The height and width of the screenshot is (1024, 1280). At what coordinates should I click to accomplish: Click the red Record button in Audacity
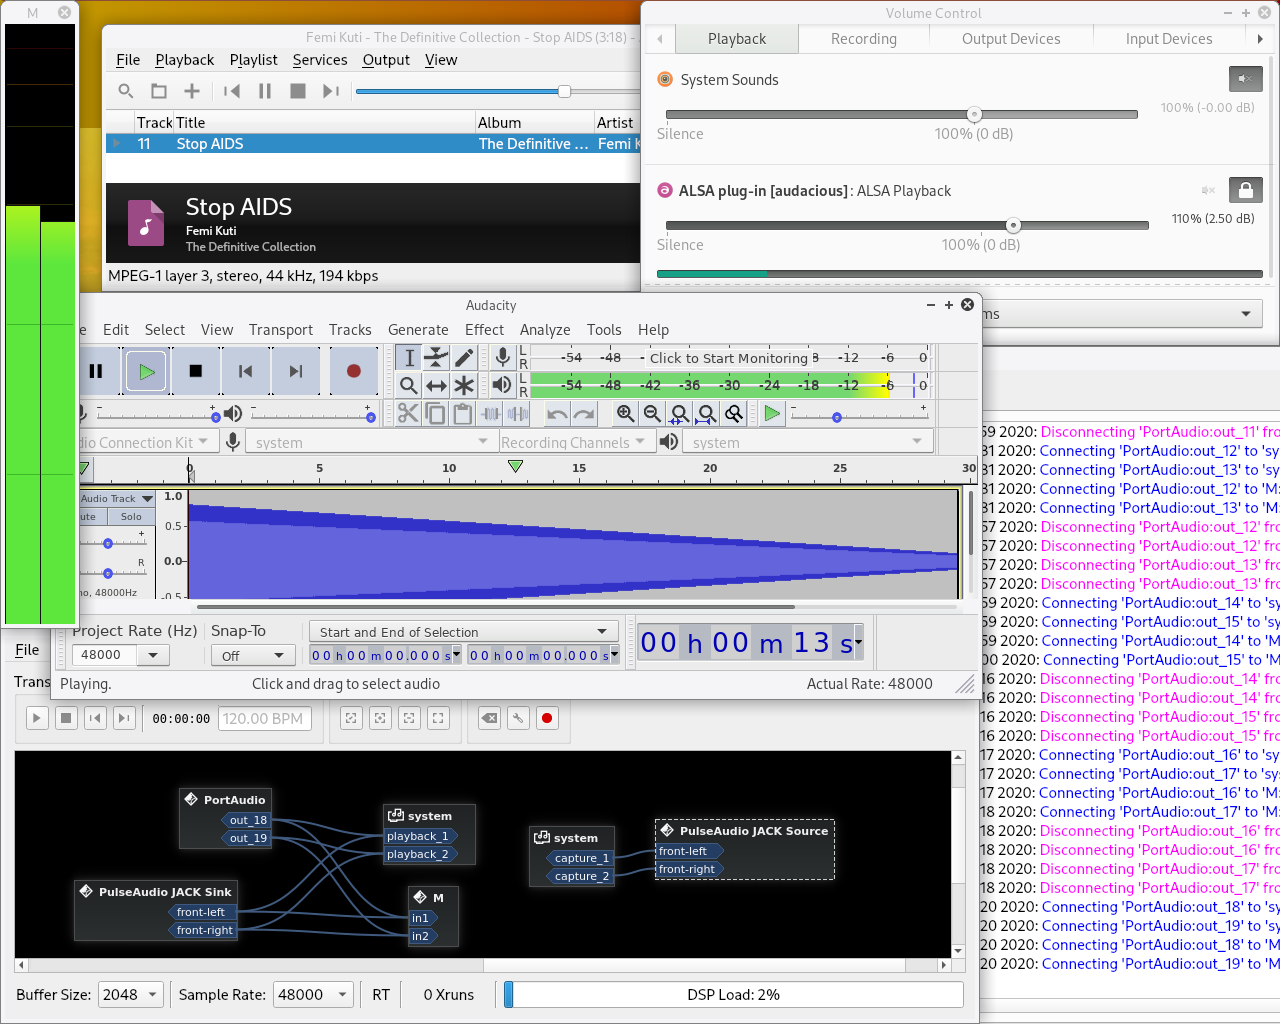[x=354, y=370]
